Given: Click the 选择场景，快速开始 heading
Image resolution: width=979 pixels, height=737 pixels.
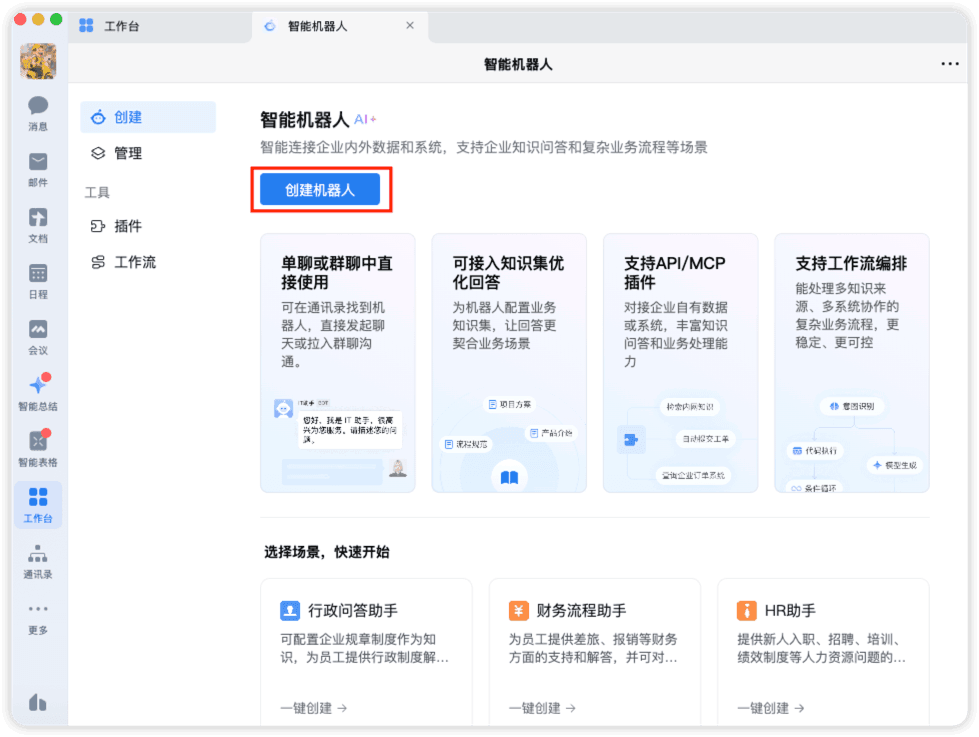Looking at the screenshot, I should 327,552.
